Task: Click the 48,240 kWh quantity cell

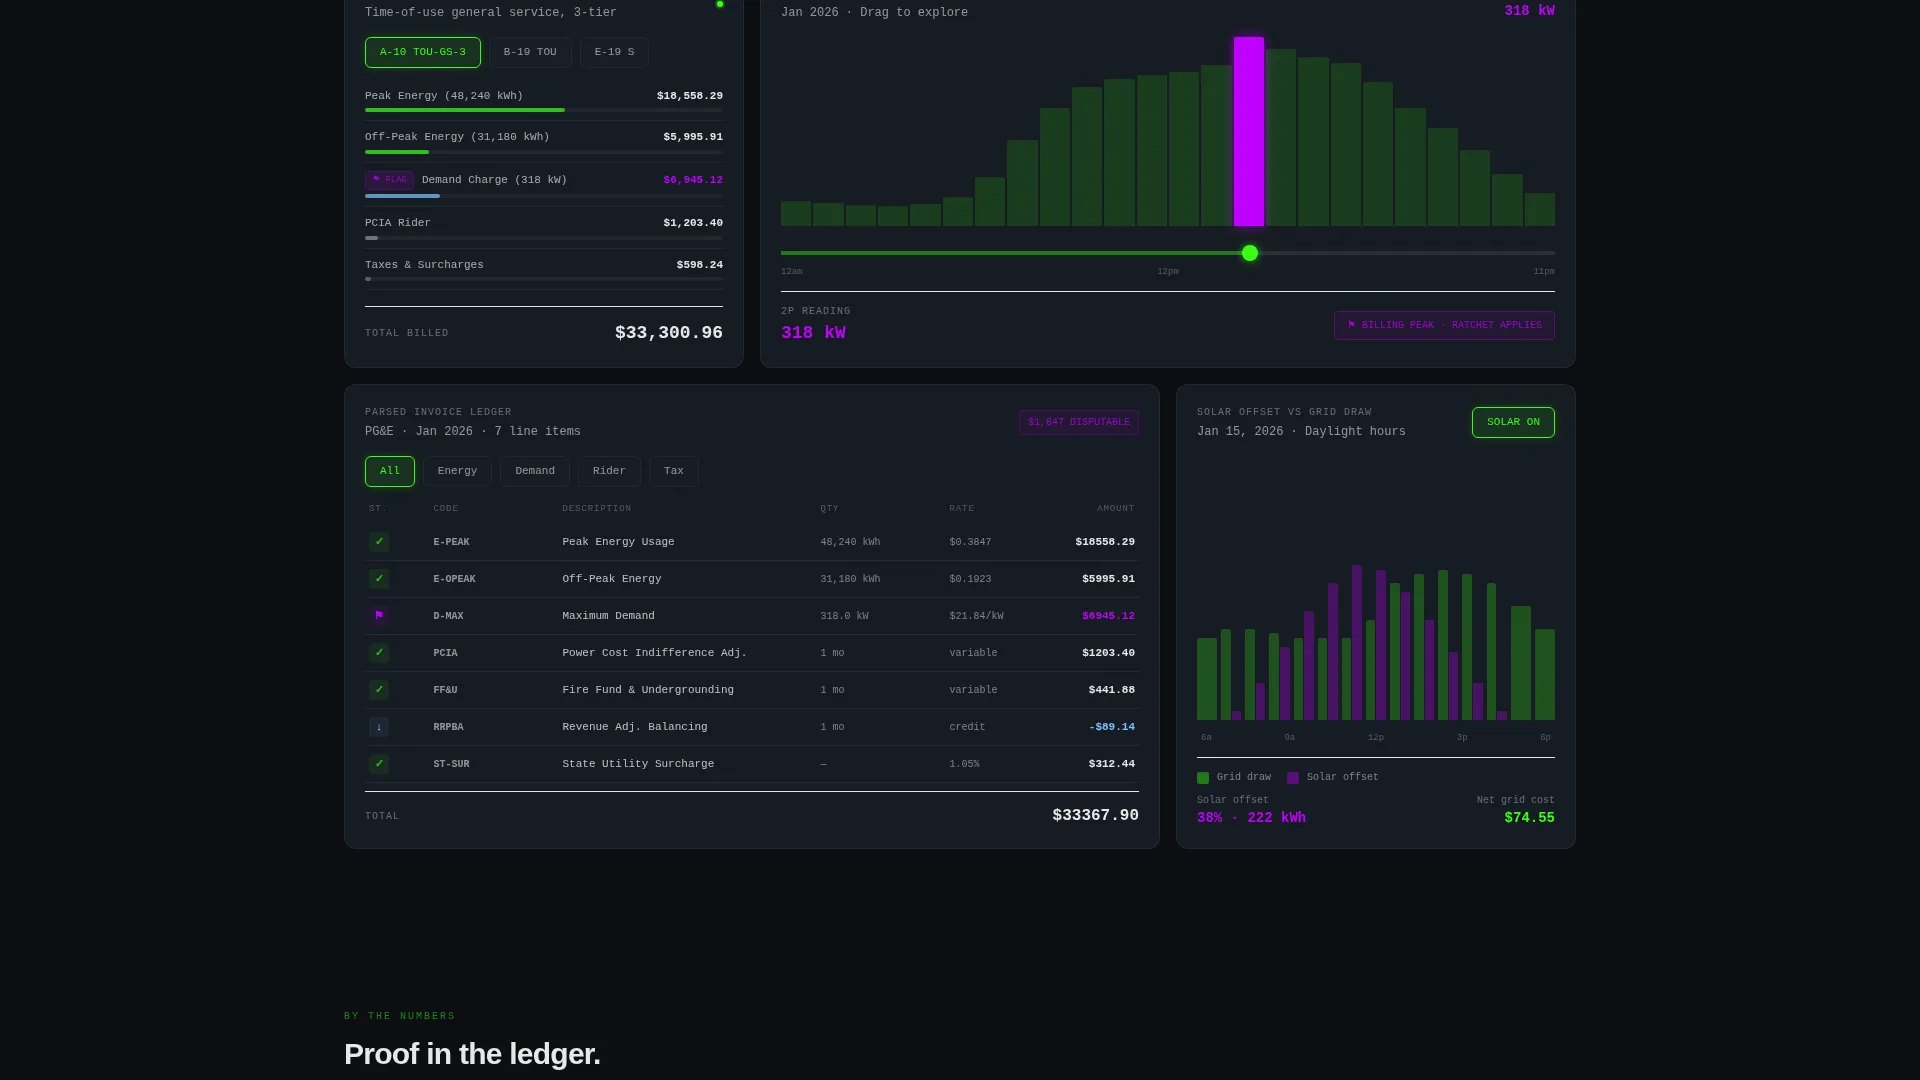Action: tap(850, 542)
